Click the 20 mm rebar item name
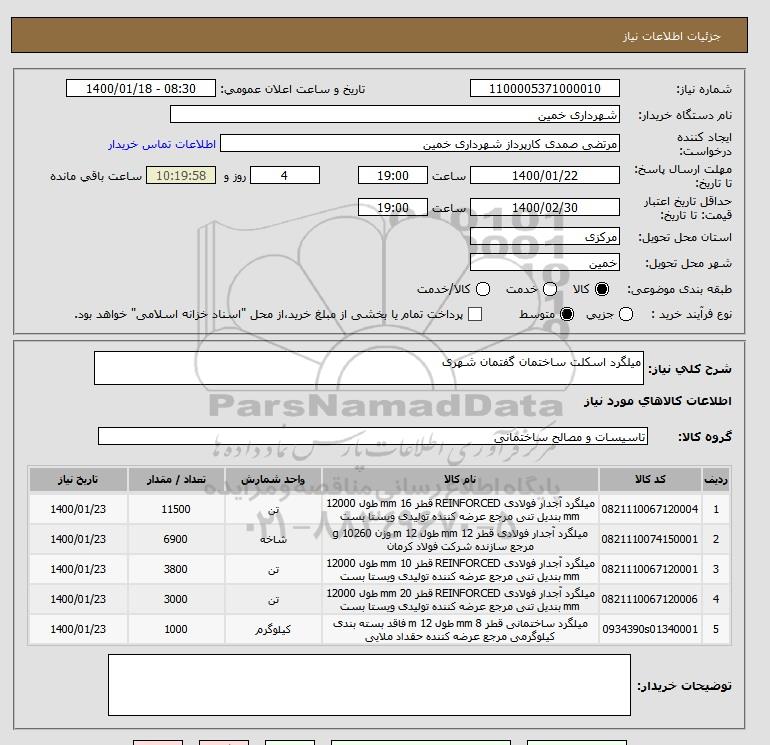This screenshot has width=770, height=745. tap(460, 600)
